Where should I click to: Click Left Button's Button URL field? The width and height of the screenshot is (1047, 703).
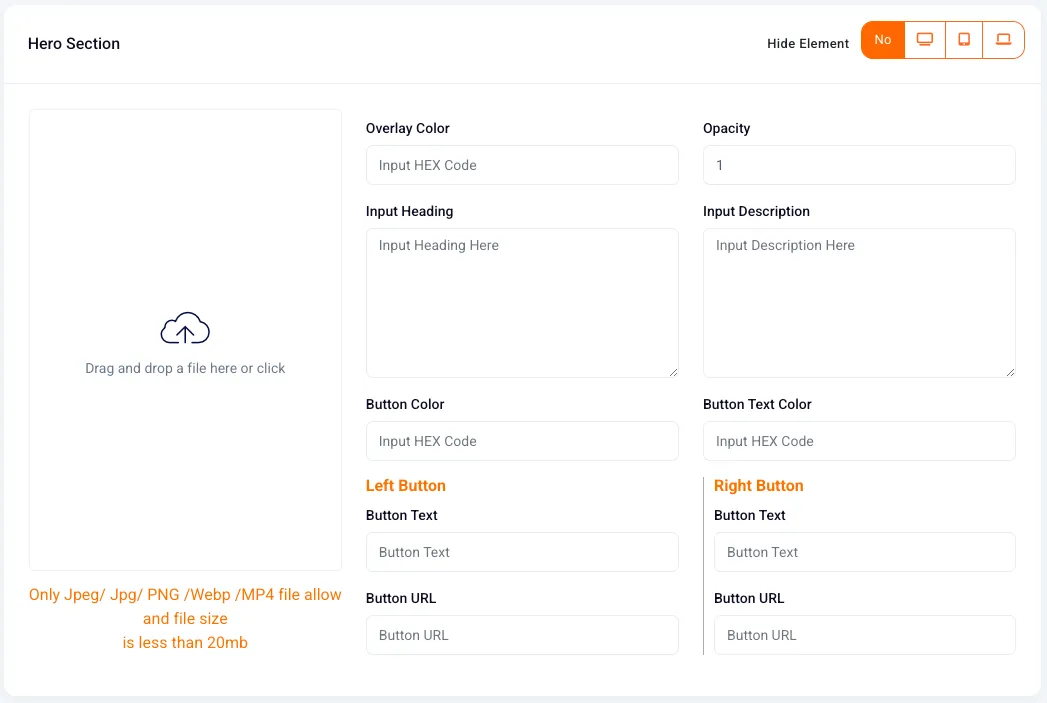tap(522, 635)
